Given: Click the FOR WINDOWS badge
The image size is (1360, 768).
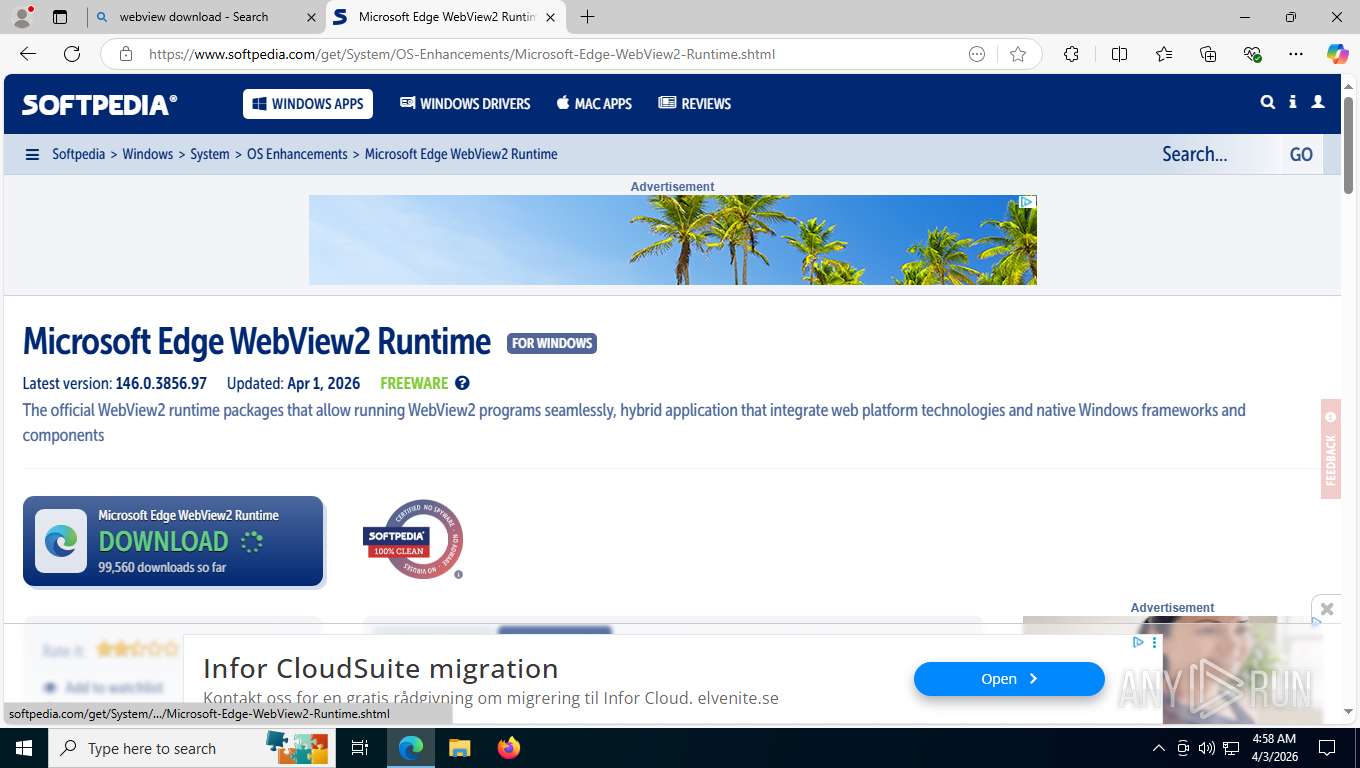Looking at the screenshot, I should click(x=552, y=343).
